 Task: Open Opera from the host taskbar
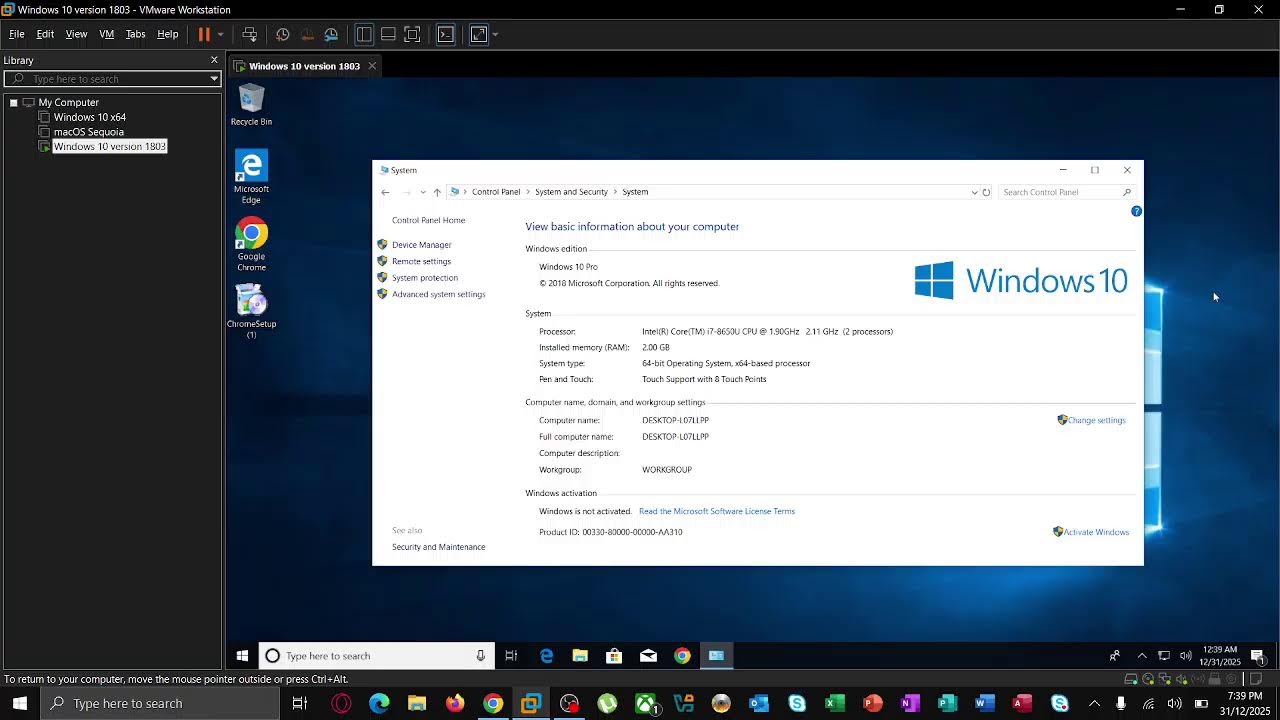(x=341, y=704)
